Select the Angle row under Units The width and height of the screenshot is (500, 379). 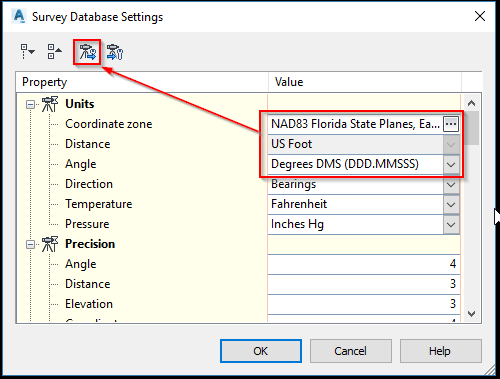[x=81, y=164]
